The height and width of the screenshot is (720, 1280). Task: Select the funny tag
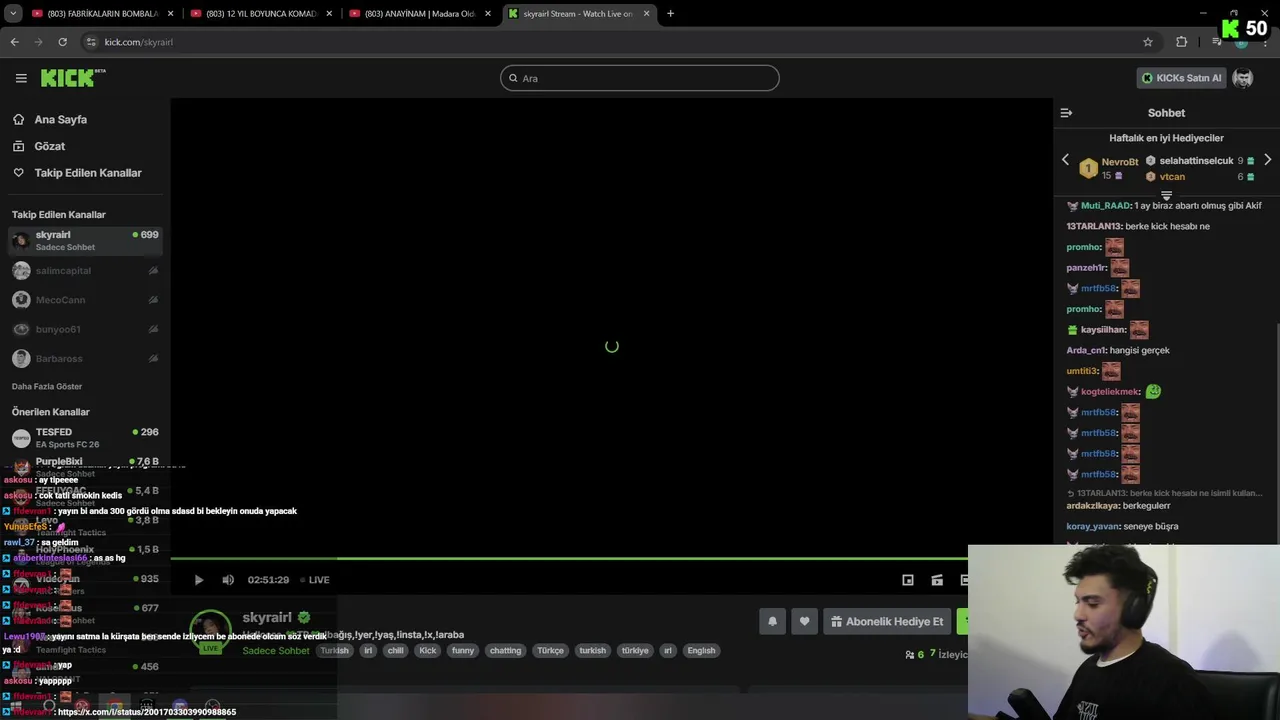tap(463, 651)
